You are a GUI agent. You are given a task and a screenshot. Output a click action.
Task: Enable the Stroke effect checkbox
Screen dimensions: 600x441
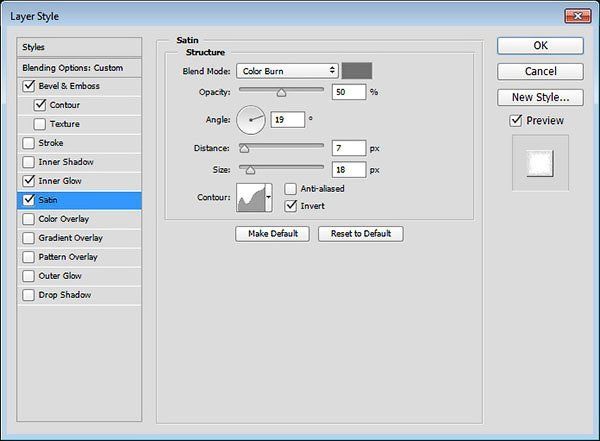coord(29,143)
